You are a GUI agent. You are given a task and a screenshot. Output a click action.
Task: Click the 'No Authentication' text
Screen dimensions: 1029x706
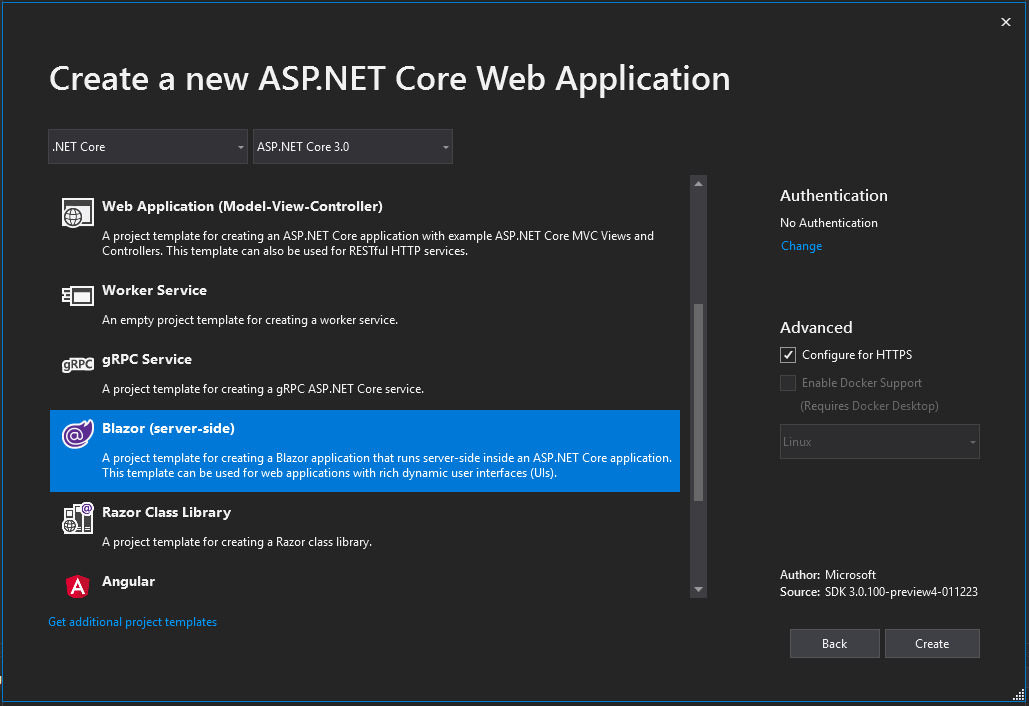pos(829,223)
